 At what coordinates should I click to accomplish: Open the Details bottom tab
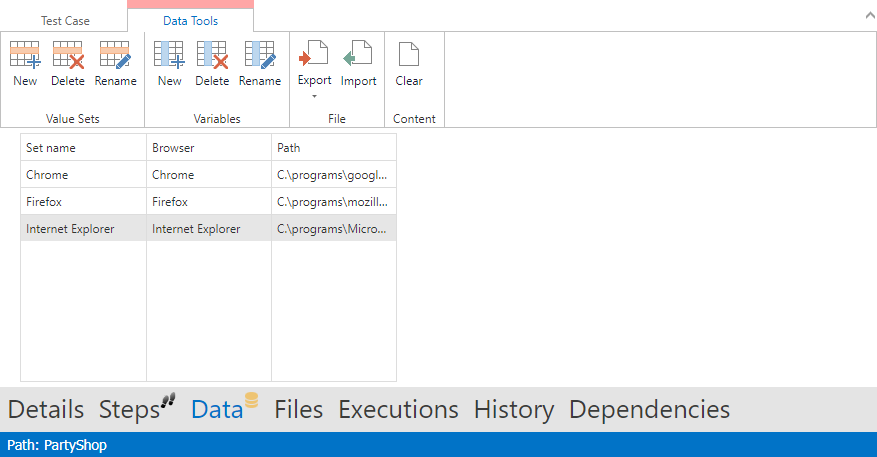click(x=46, y=409)
